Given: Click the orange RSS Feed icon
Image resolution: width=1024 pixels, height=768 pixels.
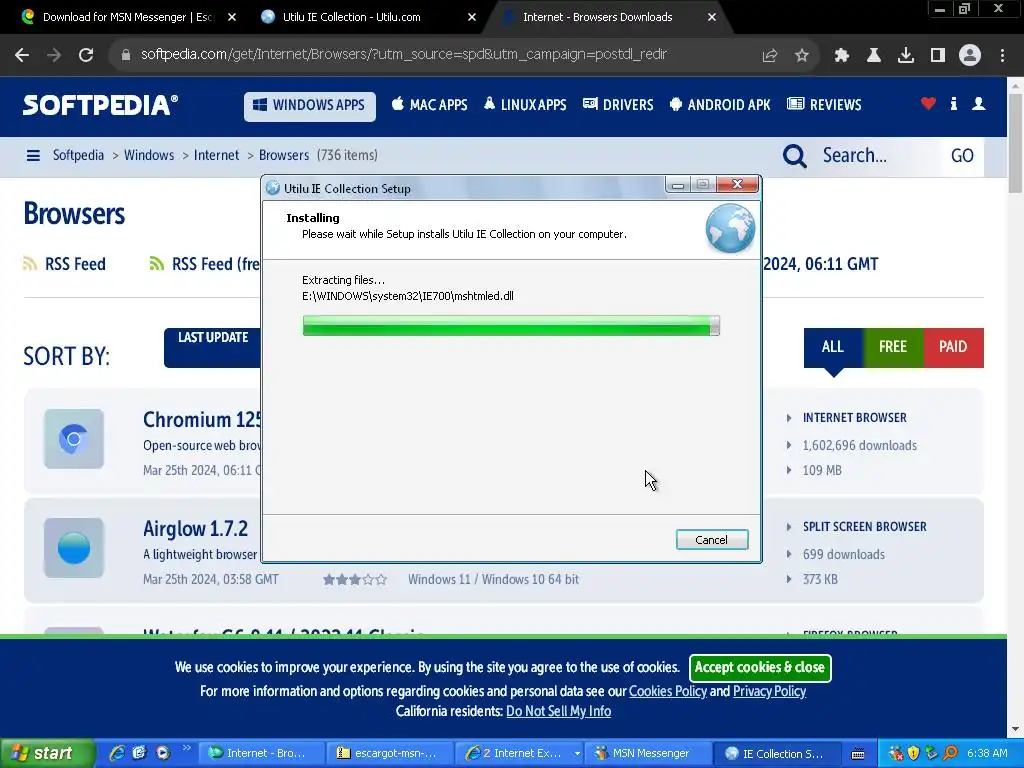Looking at the screenshot, I should pyautogui.click(x=29, y=263).
